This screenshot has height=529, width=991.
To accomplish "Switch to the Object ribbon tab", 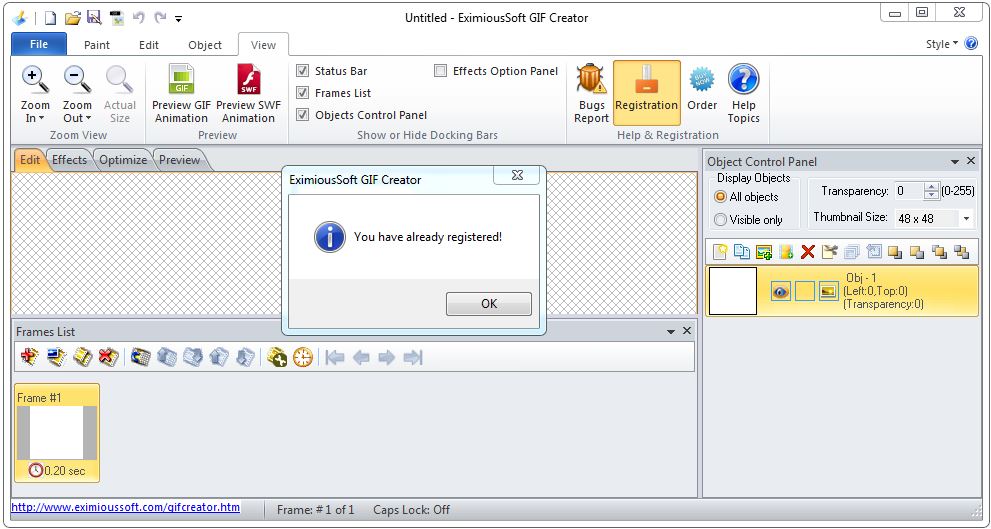I will click(x=205, y=45).
